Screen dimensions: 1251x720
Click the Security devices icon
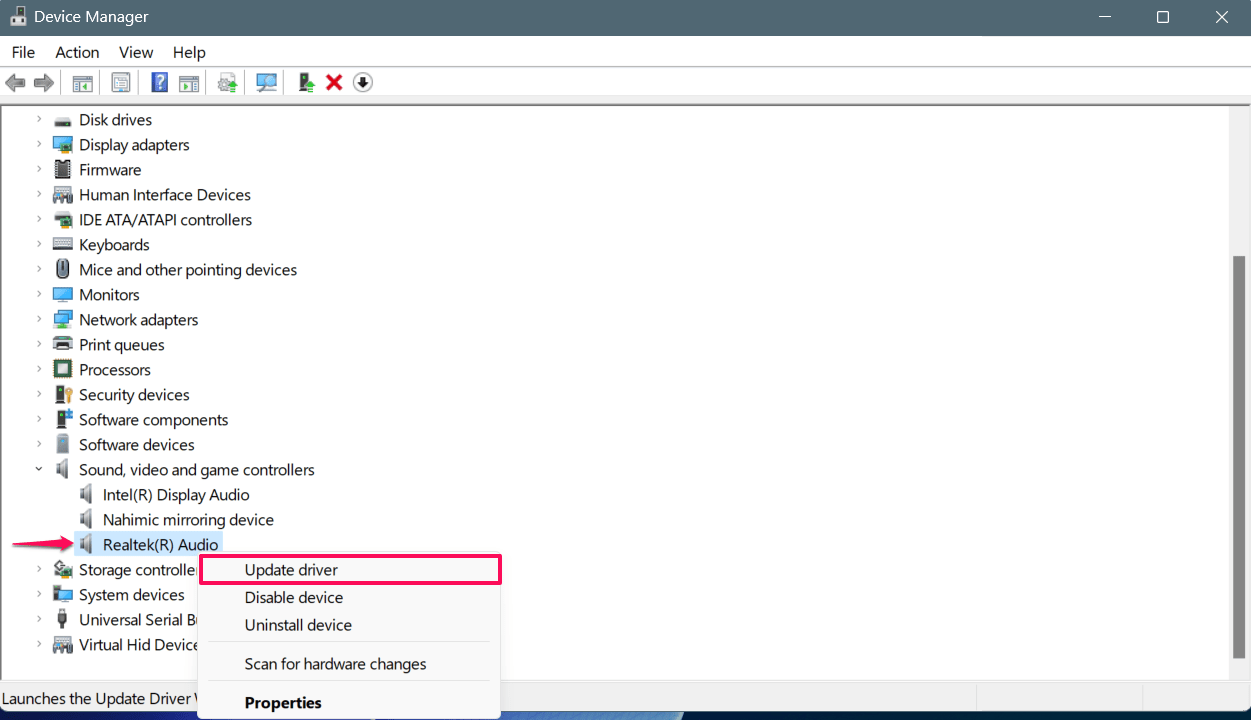click(x=63, y=395)
